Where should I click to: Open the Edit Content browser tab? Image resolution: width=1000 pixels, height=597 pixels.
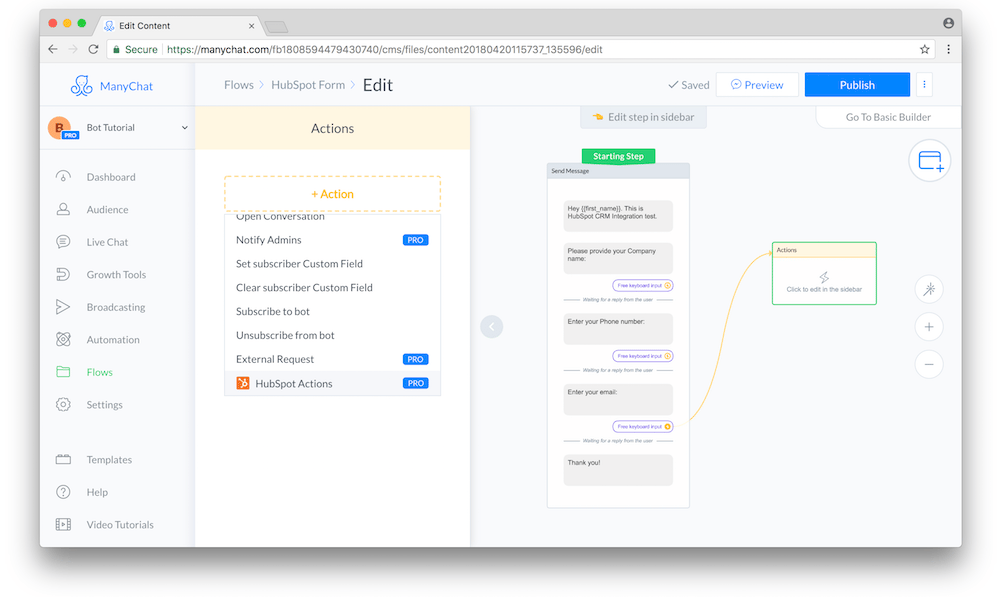[179, 26]
